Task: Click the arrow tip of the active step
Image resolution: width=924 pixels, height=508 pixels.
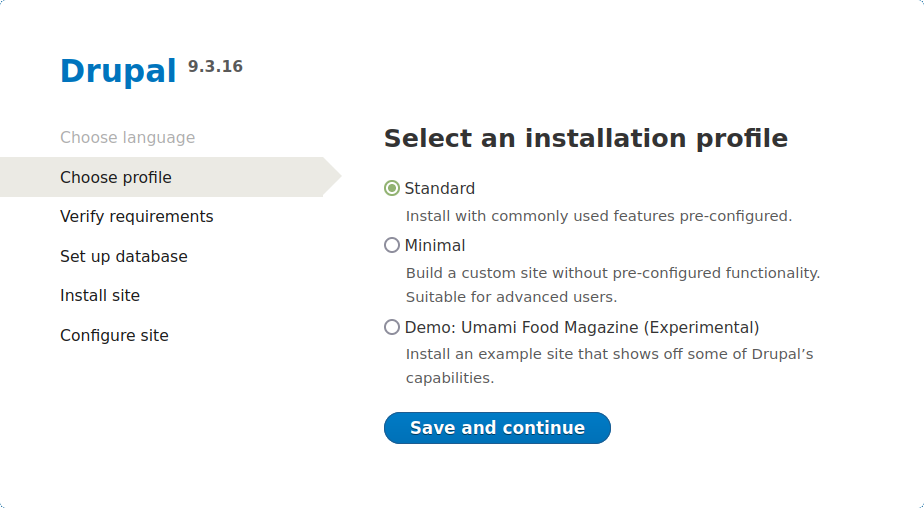Action: tap(334, 177)
